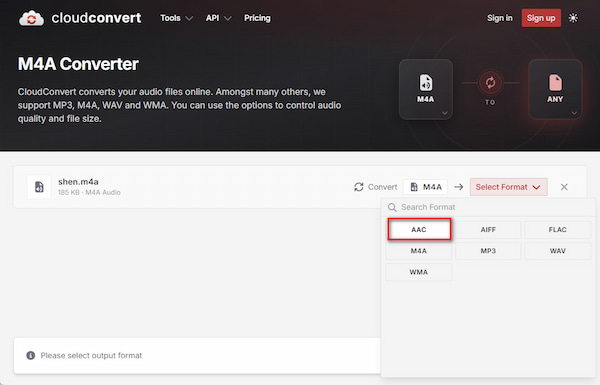Image resolution: width=600 pixels, height=385 pixels.
Task: Click the Convert refresh arrows icon
Action: click(x=359, y=187)
